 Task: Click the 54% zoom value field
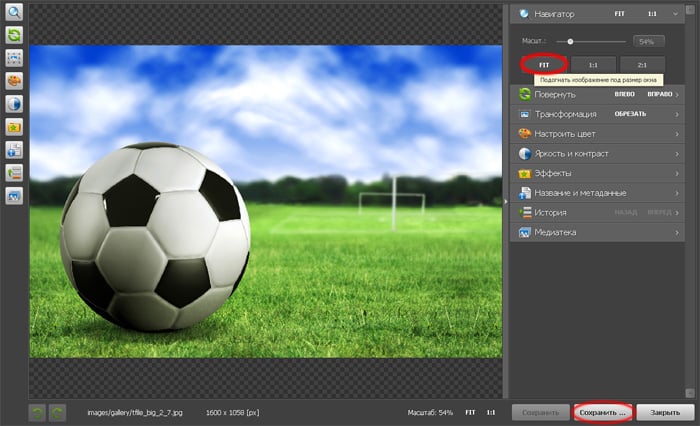644,41
